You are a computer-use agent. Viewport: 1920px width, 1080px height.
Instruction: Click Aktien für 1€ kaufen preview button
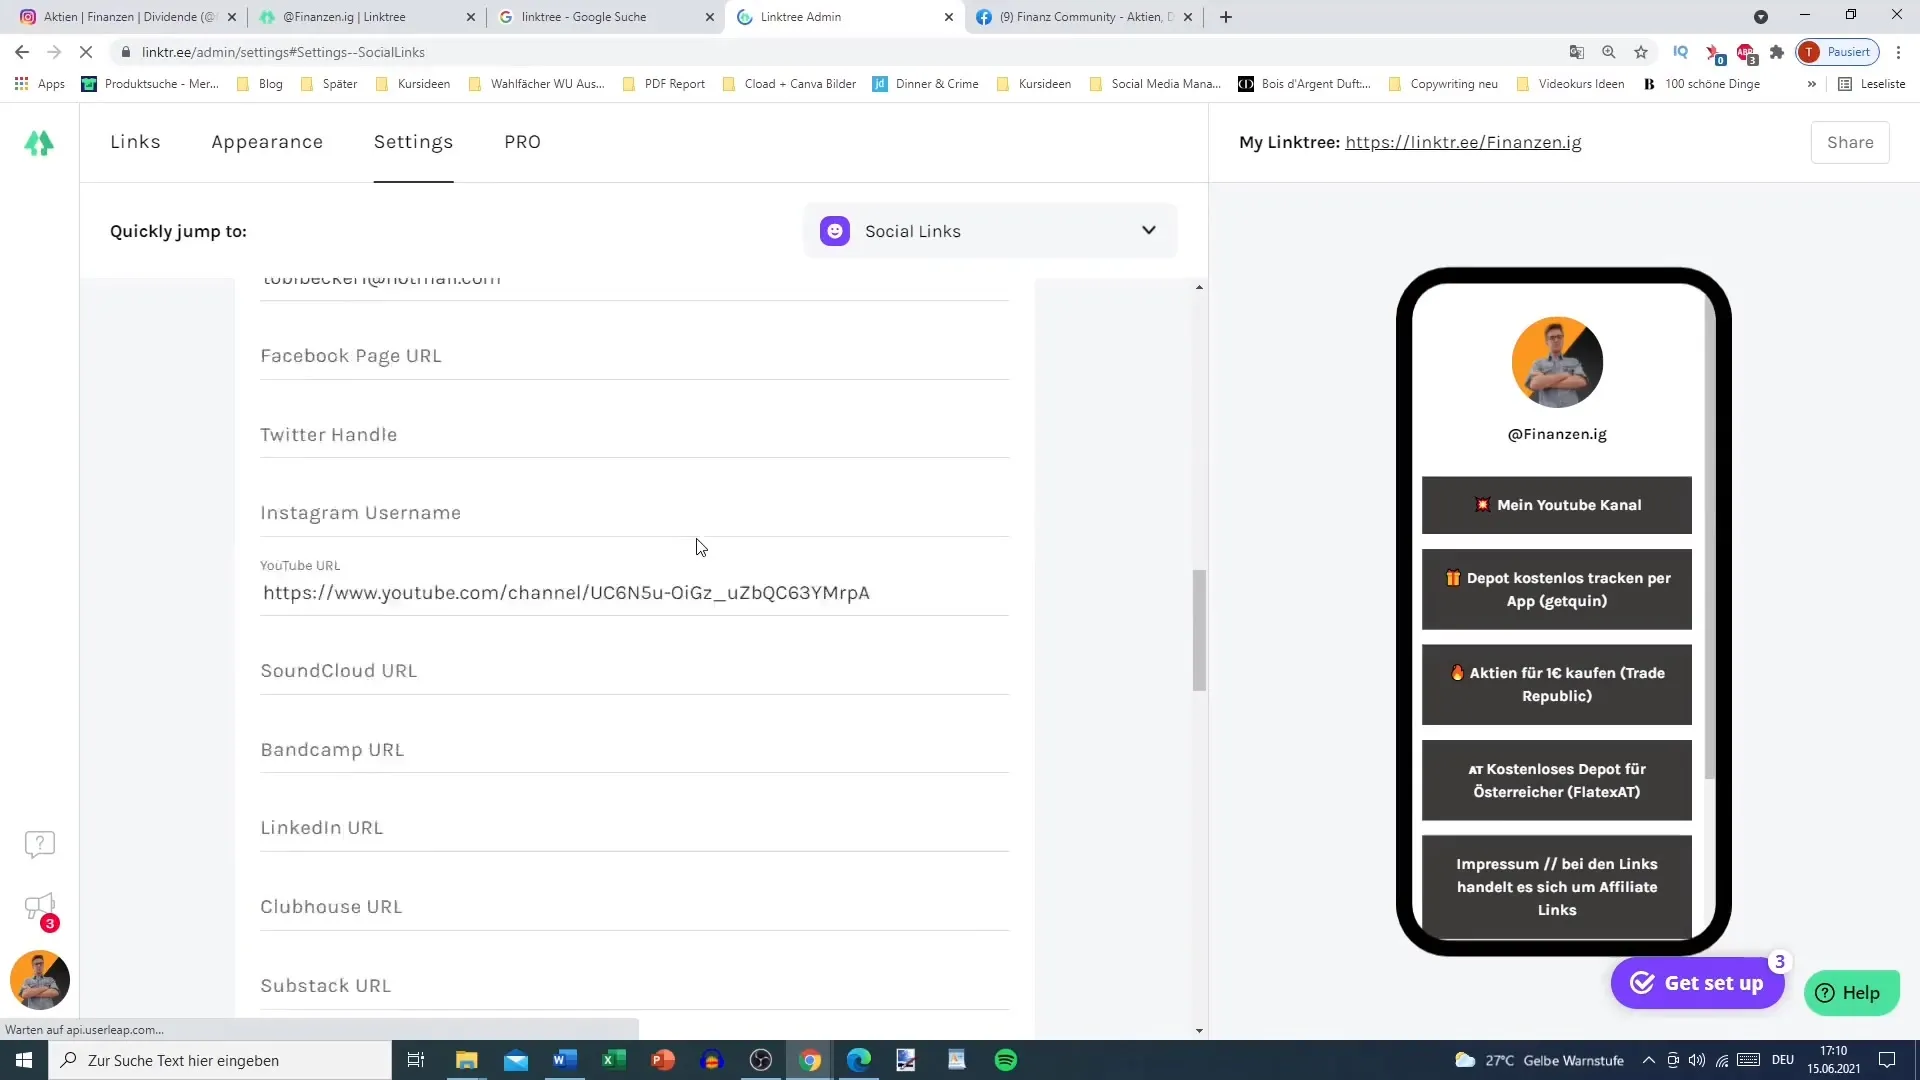coord(1557,684)
